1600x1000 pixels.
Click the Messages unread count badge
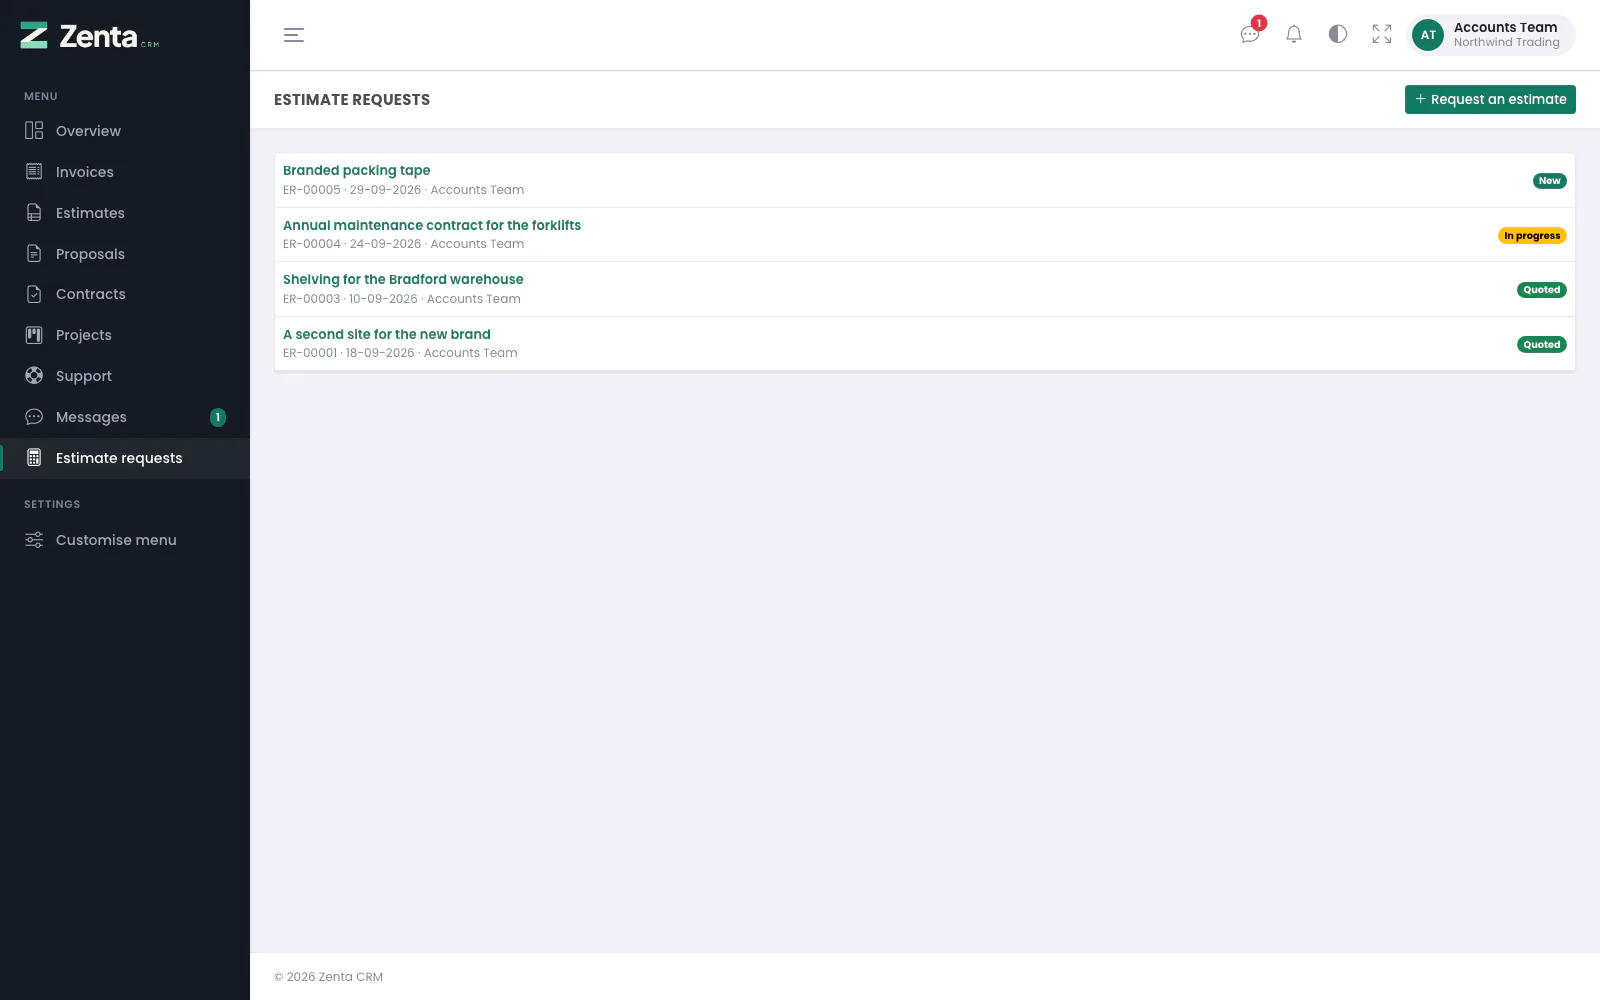pyautogui.click(x=218, y=417)
